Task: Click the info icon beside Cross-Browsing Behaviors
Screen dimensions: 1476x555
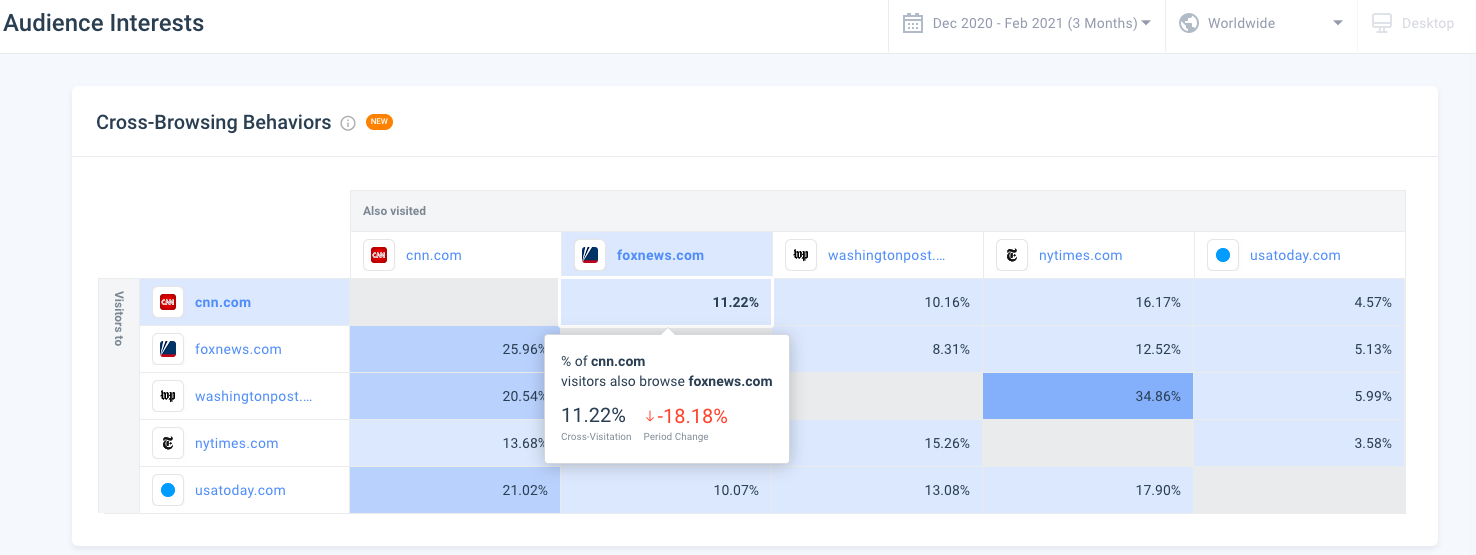Action: [x=348, y=123]
